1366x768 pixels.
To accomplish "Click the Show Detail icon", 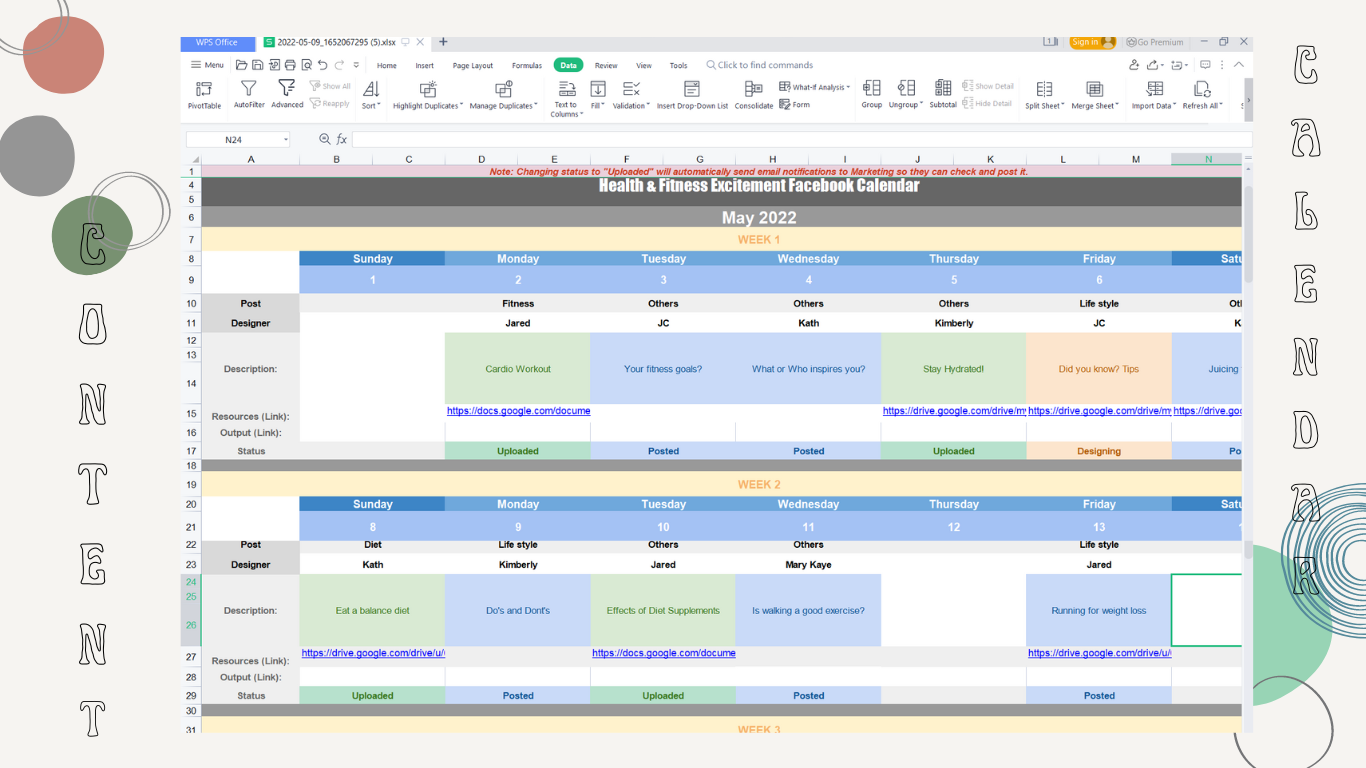I will 968,86.
